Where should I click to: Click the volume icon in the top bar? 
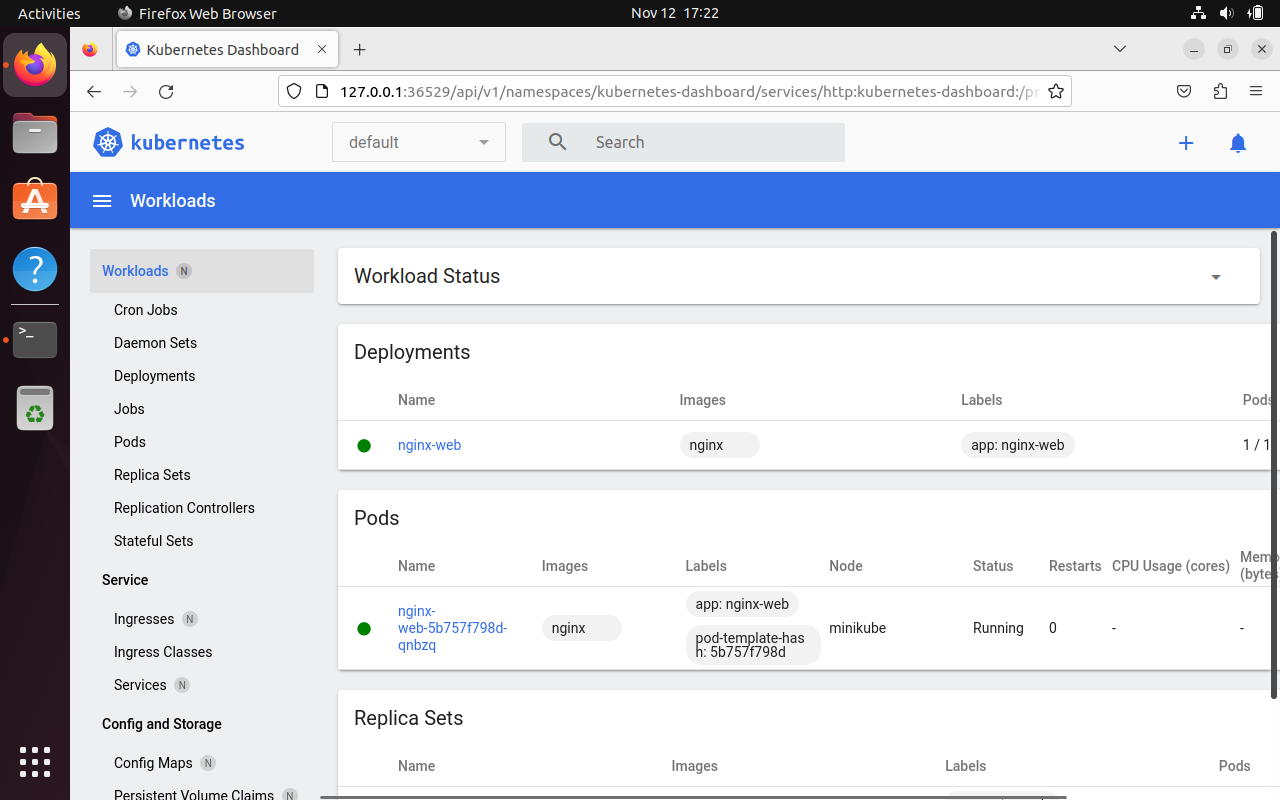(x=1227, y=13)
